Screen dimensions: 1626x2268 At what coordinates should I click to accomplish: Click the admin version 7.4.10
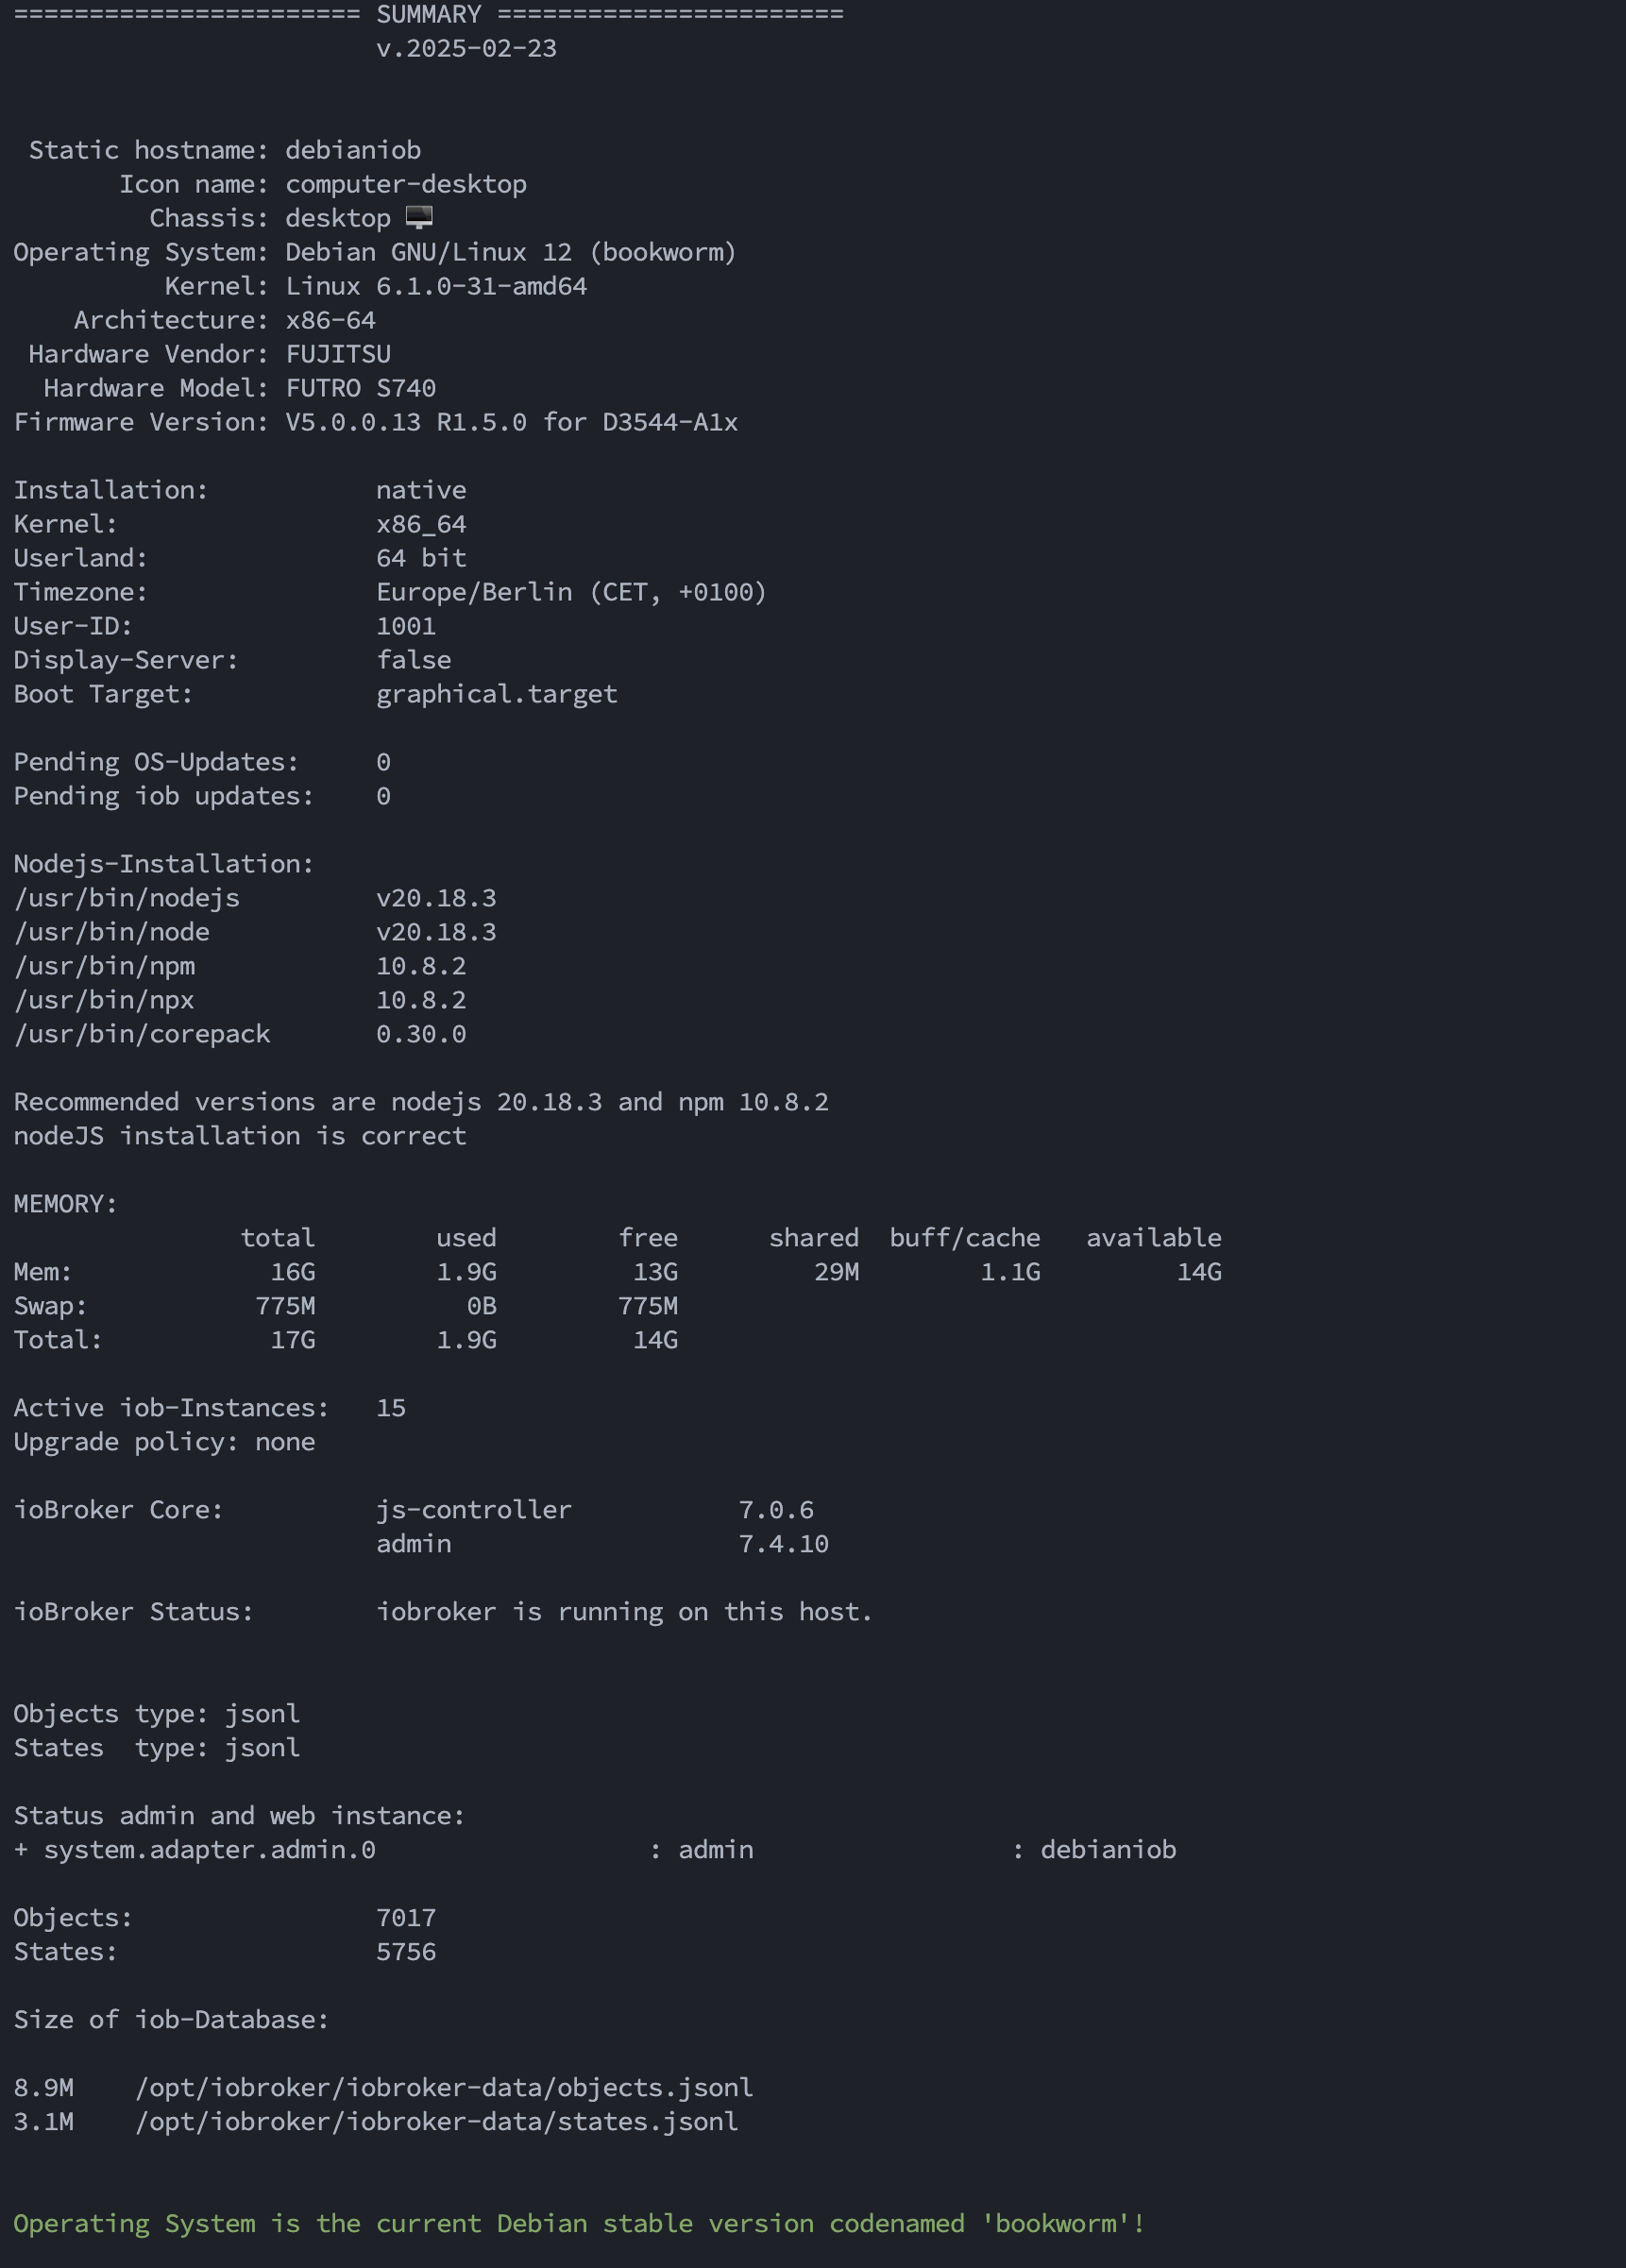pos(783,1544)
